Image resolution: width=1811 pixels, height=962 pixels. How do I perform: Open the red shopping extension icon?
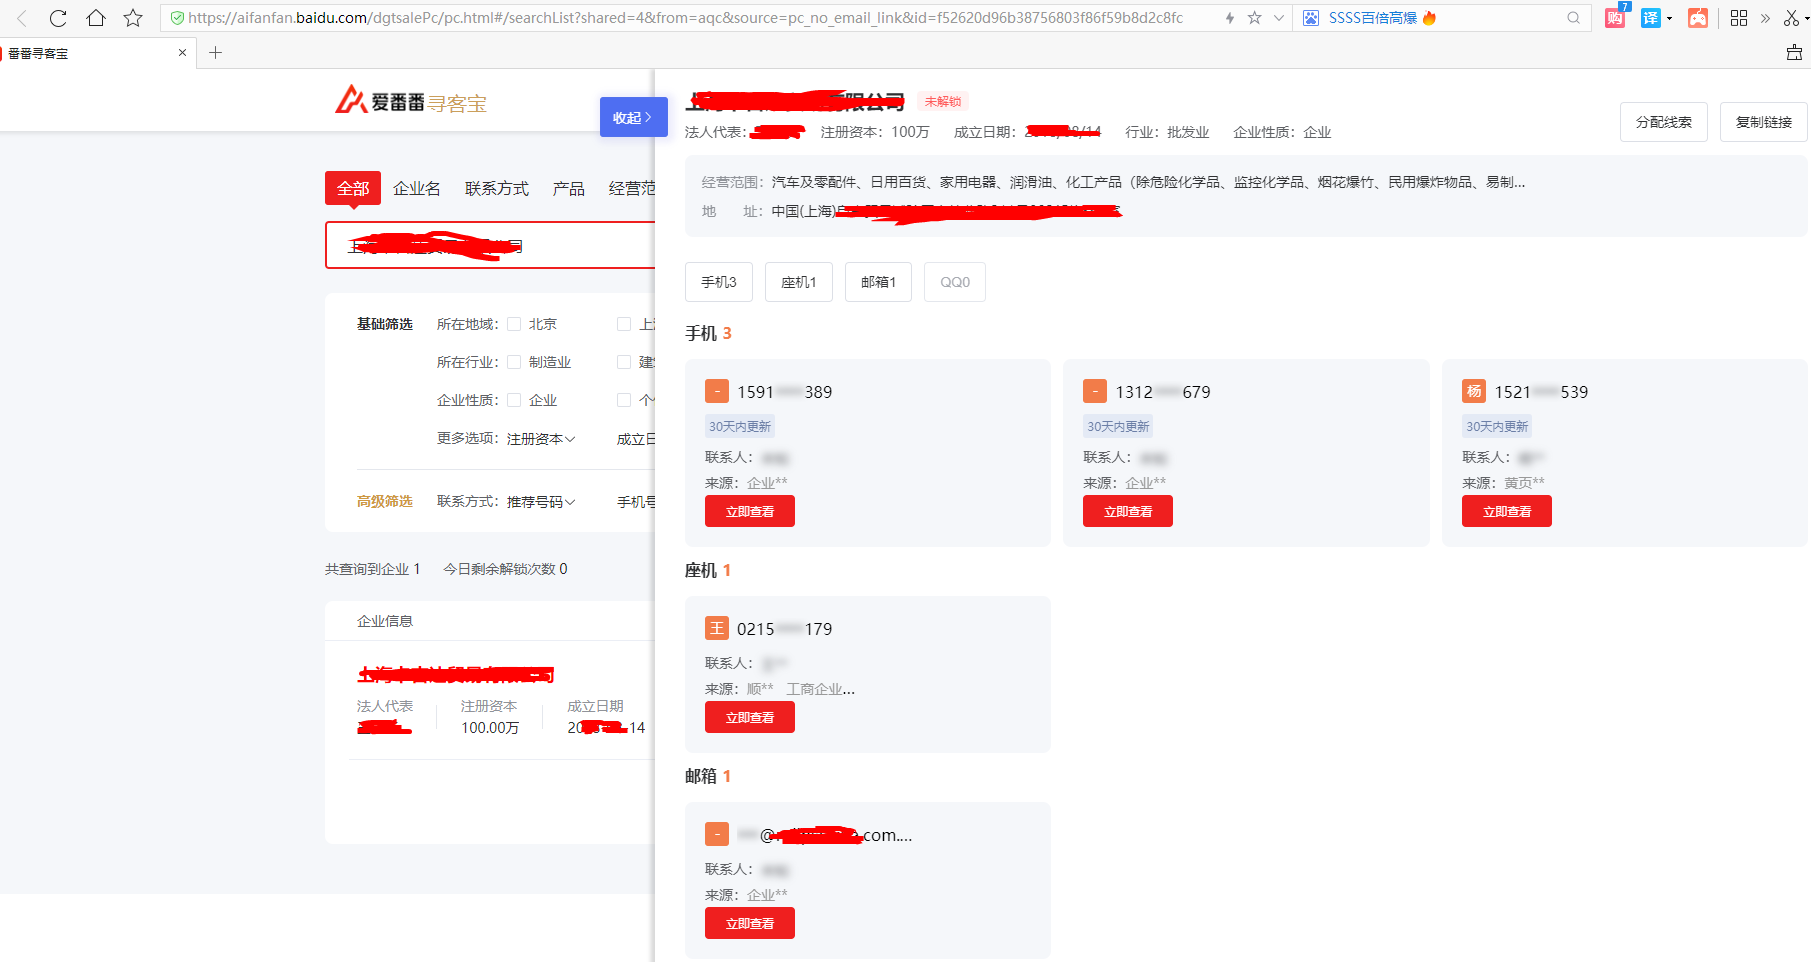[1615, 17]
